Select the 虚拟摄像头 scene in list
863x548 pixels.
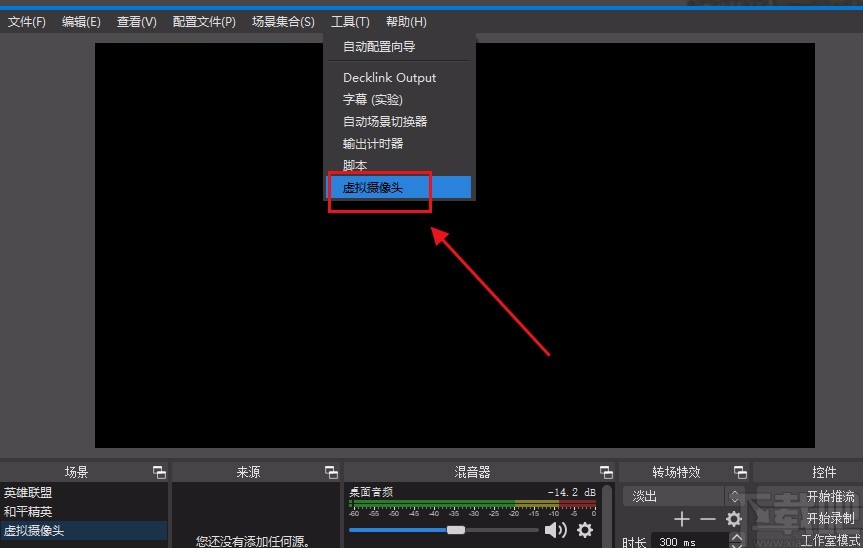pyautogui.click(x=84, y=530)
